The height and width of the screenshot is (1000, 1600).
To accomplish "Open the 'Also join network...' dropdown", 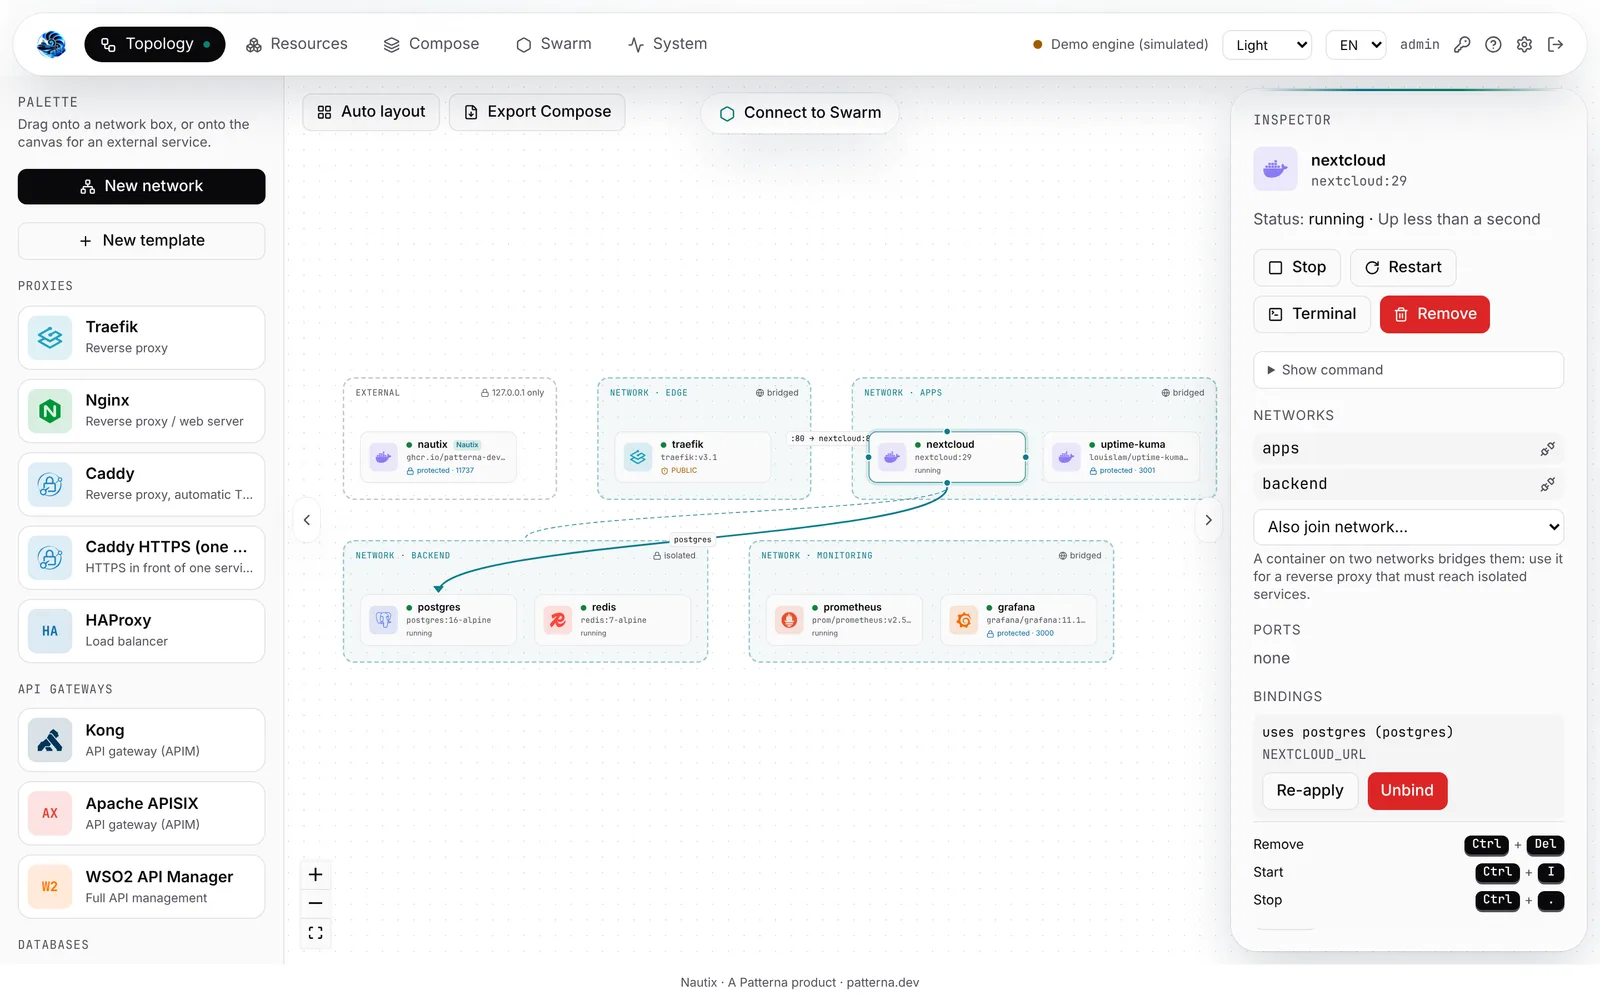I will point(1408,527).
